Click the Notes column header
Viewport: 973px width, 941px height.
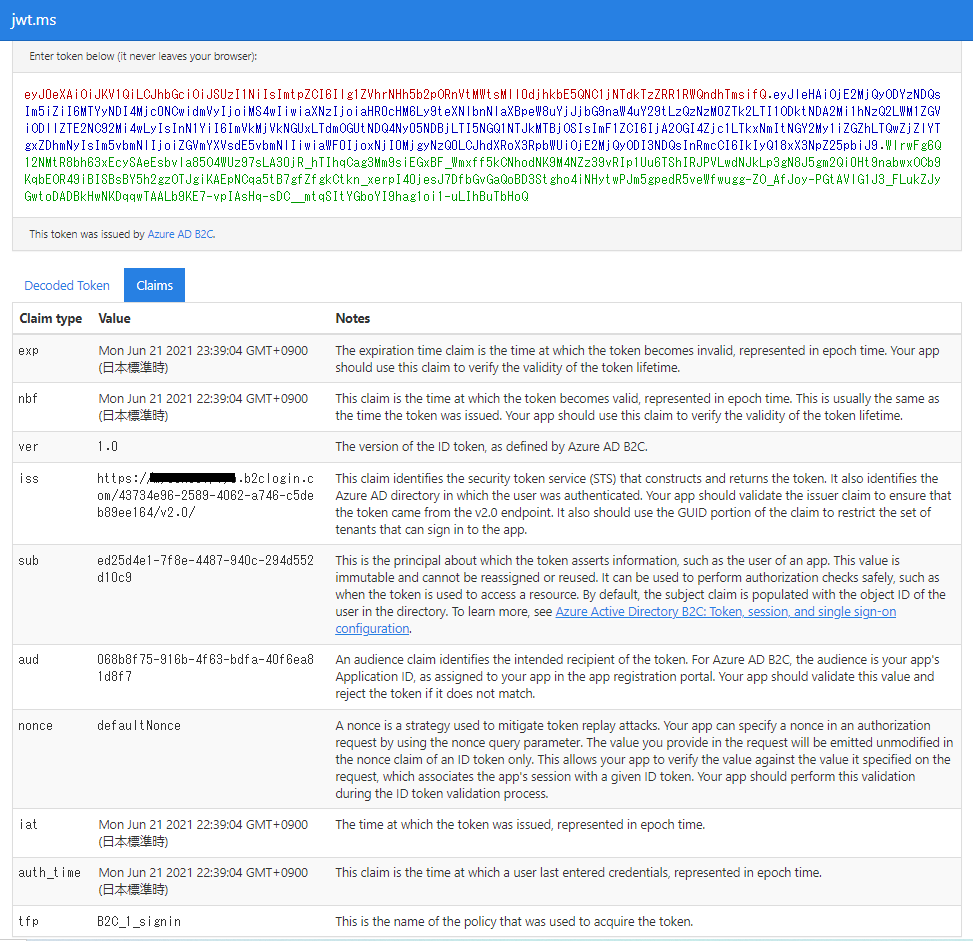pyautogui.click(x=352, y=318)
